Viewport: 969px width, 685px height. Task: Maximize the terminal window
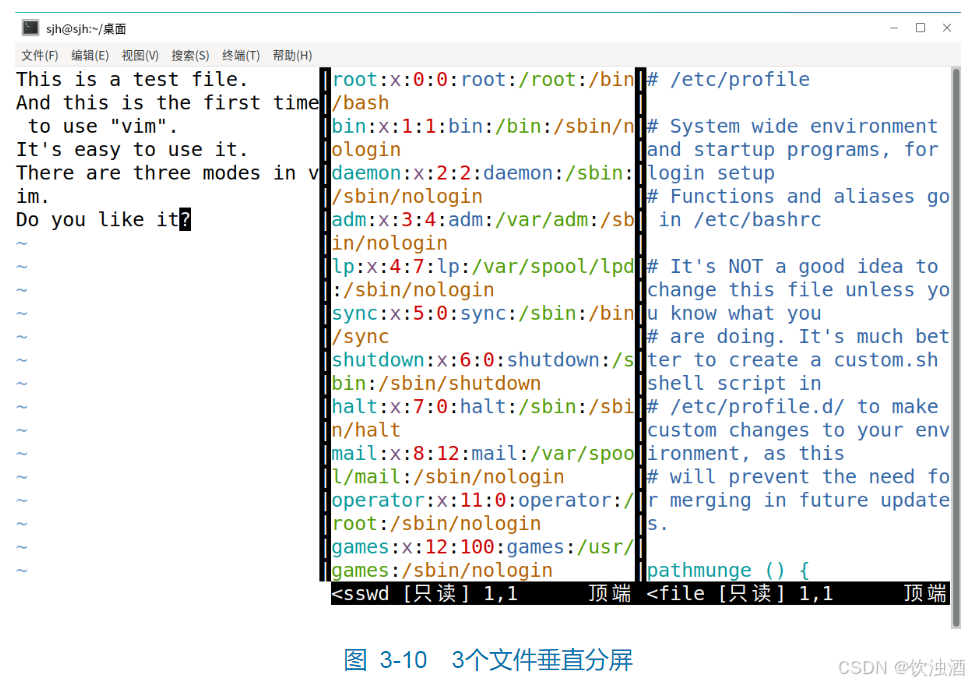coord(920,28)
